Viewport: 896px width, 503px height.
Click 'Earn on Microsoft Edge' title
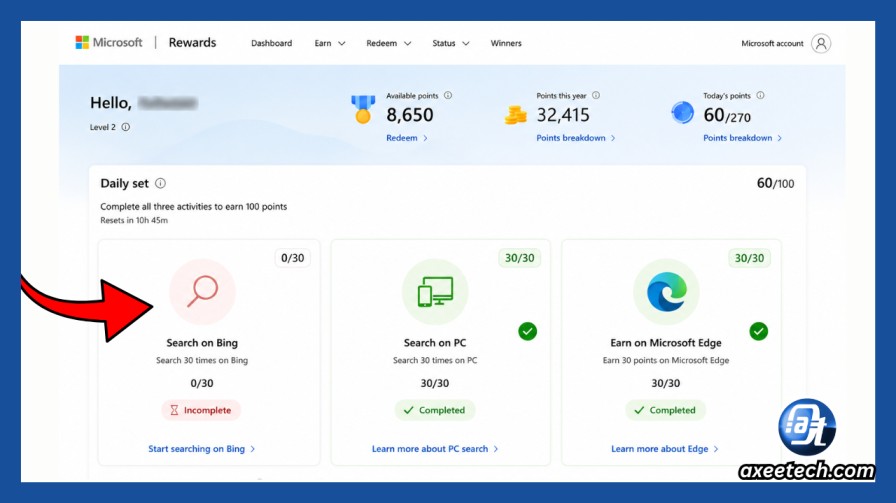[x=666, y=343]
